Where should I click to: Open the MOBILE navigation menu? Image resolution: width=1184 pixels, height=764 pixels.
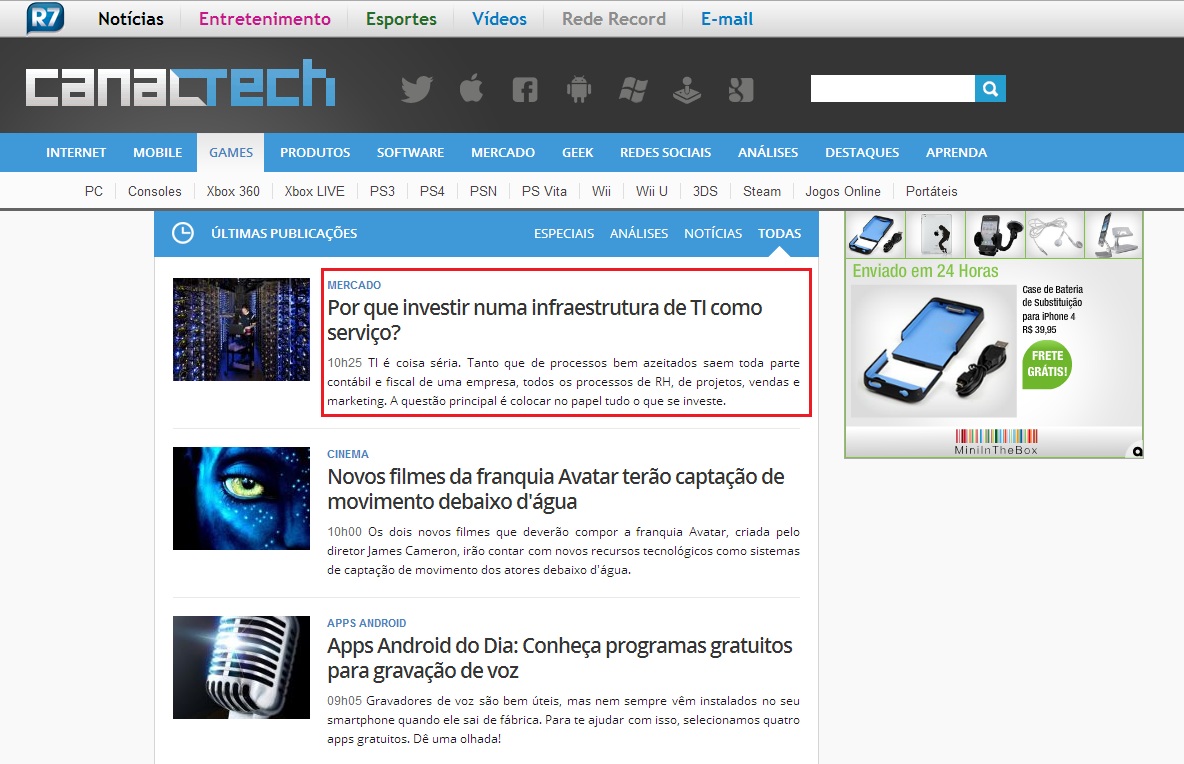tap(158, 153)
